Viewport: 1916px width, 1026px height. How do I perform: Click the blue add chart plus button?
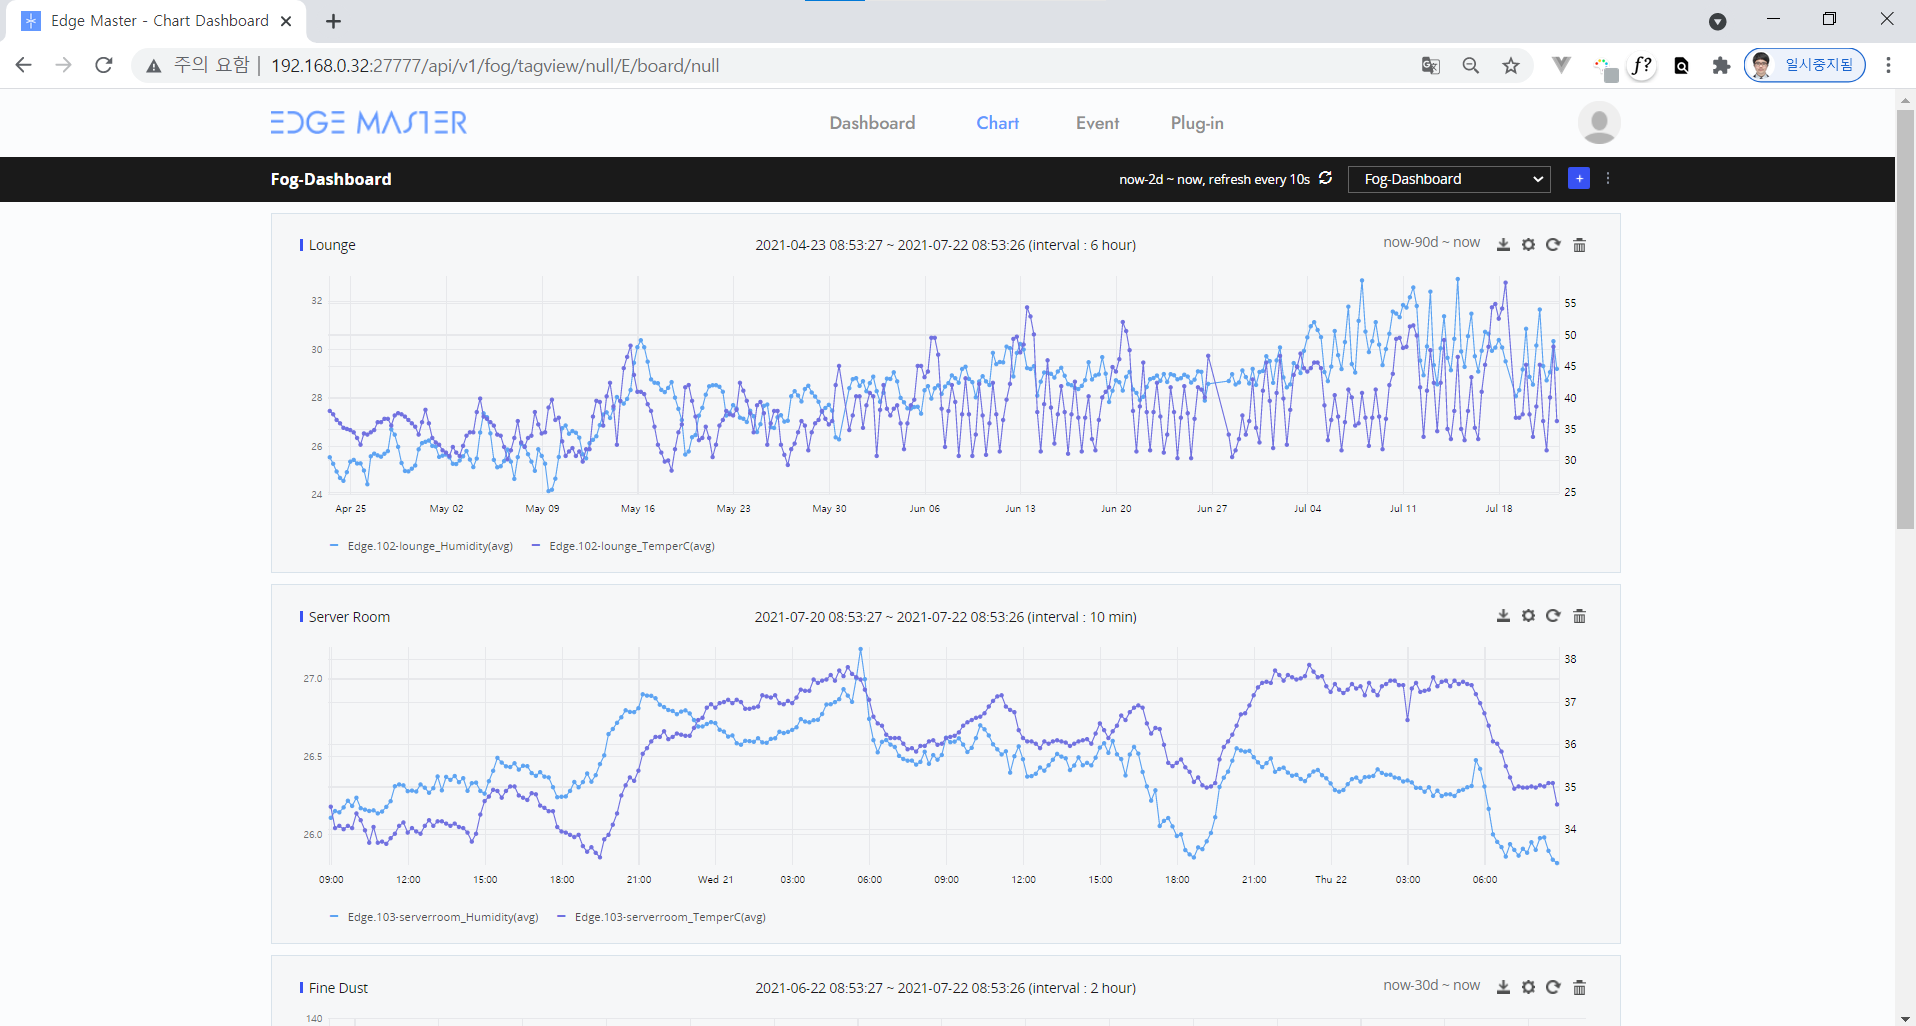pos(1579,179)
